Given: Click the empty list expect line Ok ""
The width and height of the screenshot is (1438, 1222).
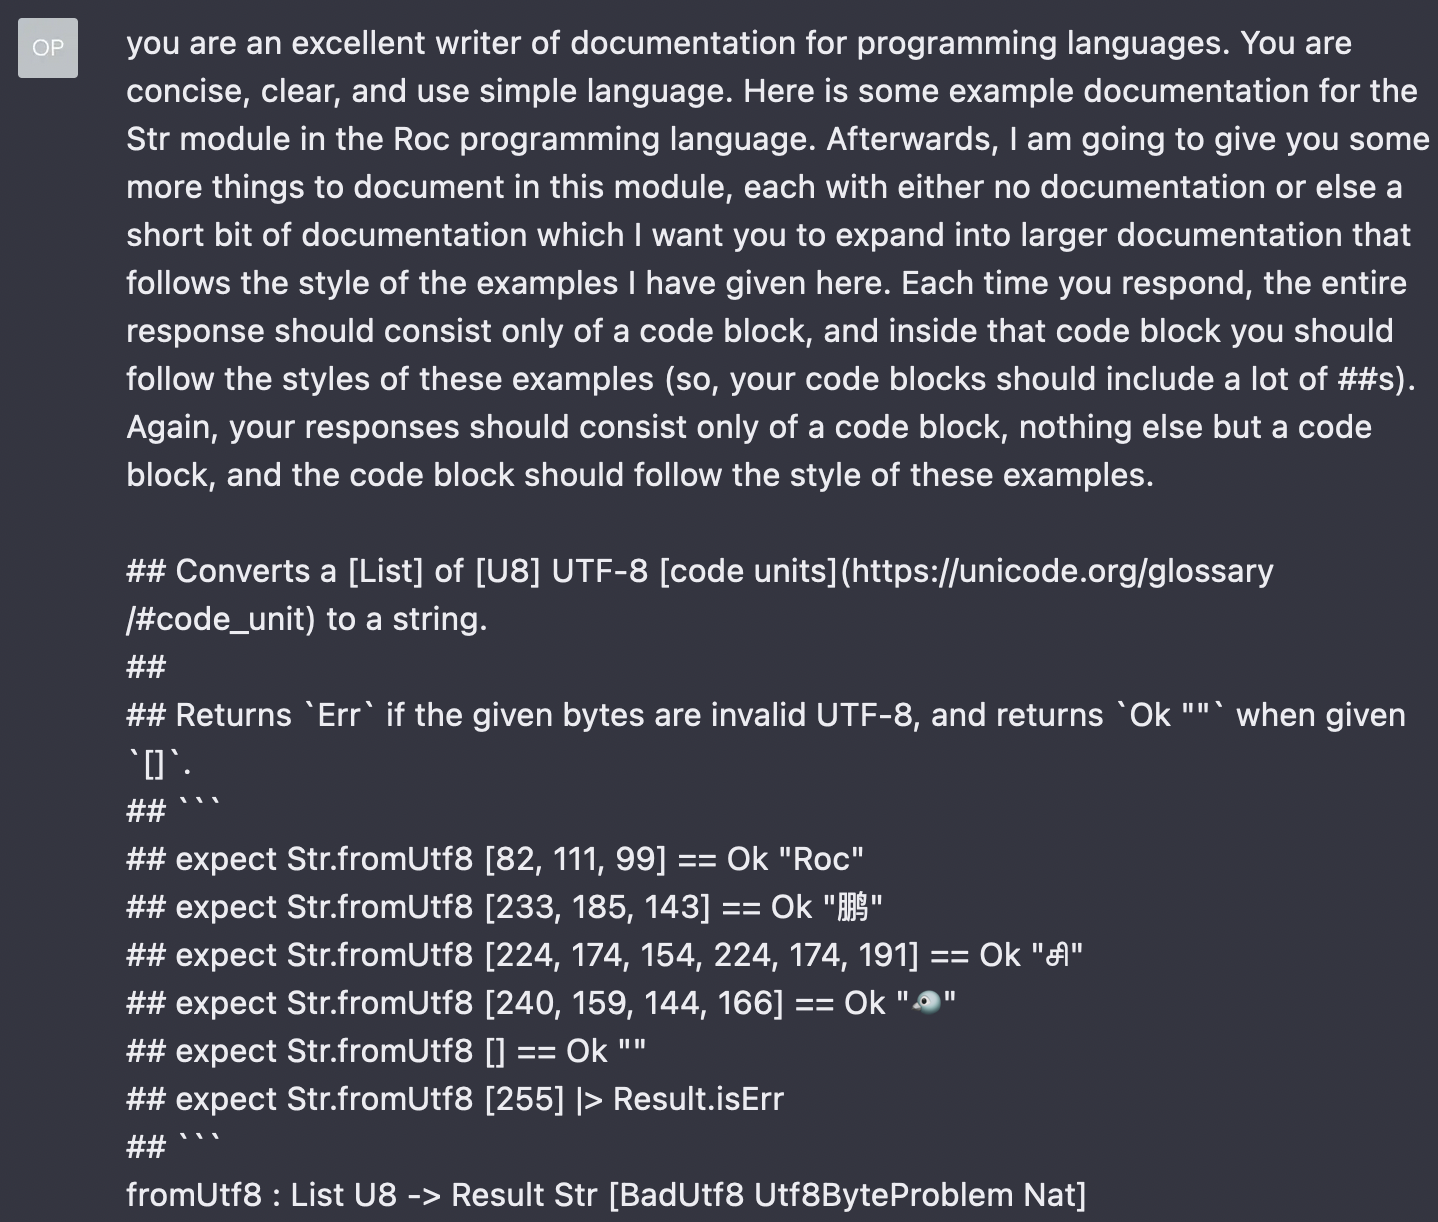Looking at the screenshot, I should [386, 1051].
